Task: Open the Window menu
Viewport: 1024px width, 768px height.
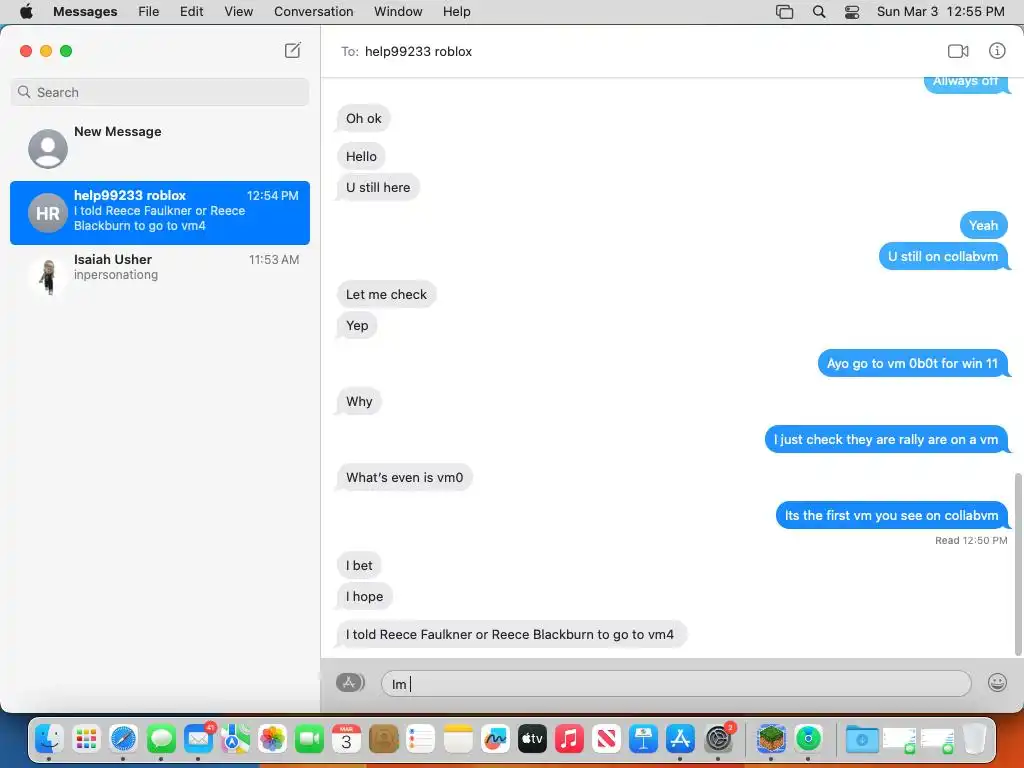Action: 398,11
